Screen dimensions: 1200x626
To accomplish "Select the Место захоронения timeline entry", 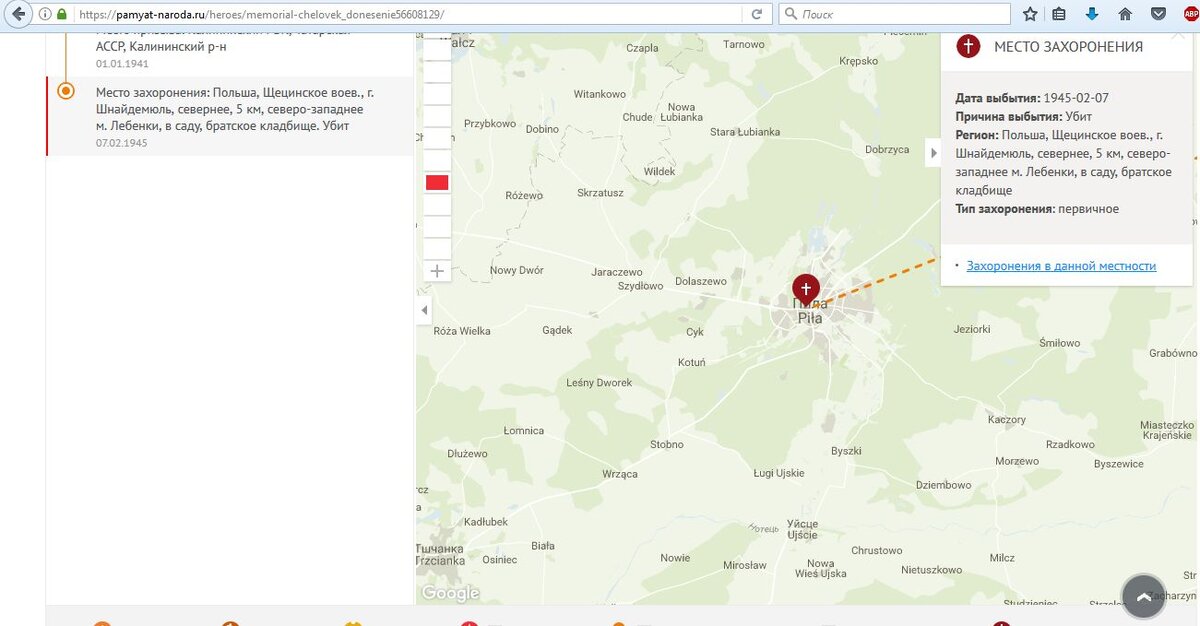I will 230,116.
